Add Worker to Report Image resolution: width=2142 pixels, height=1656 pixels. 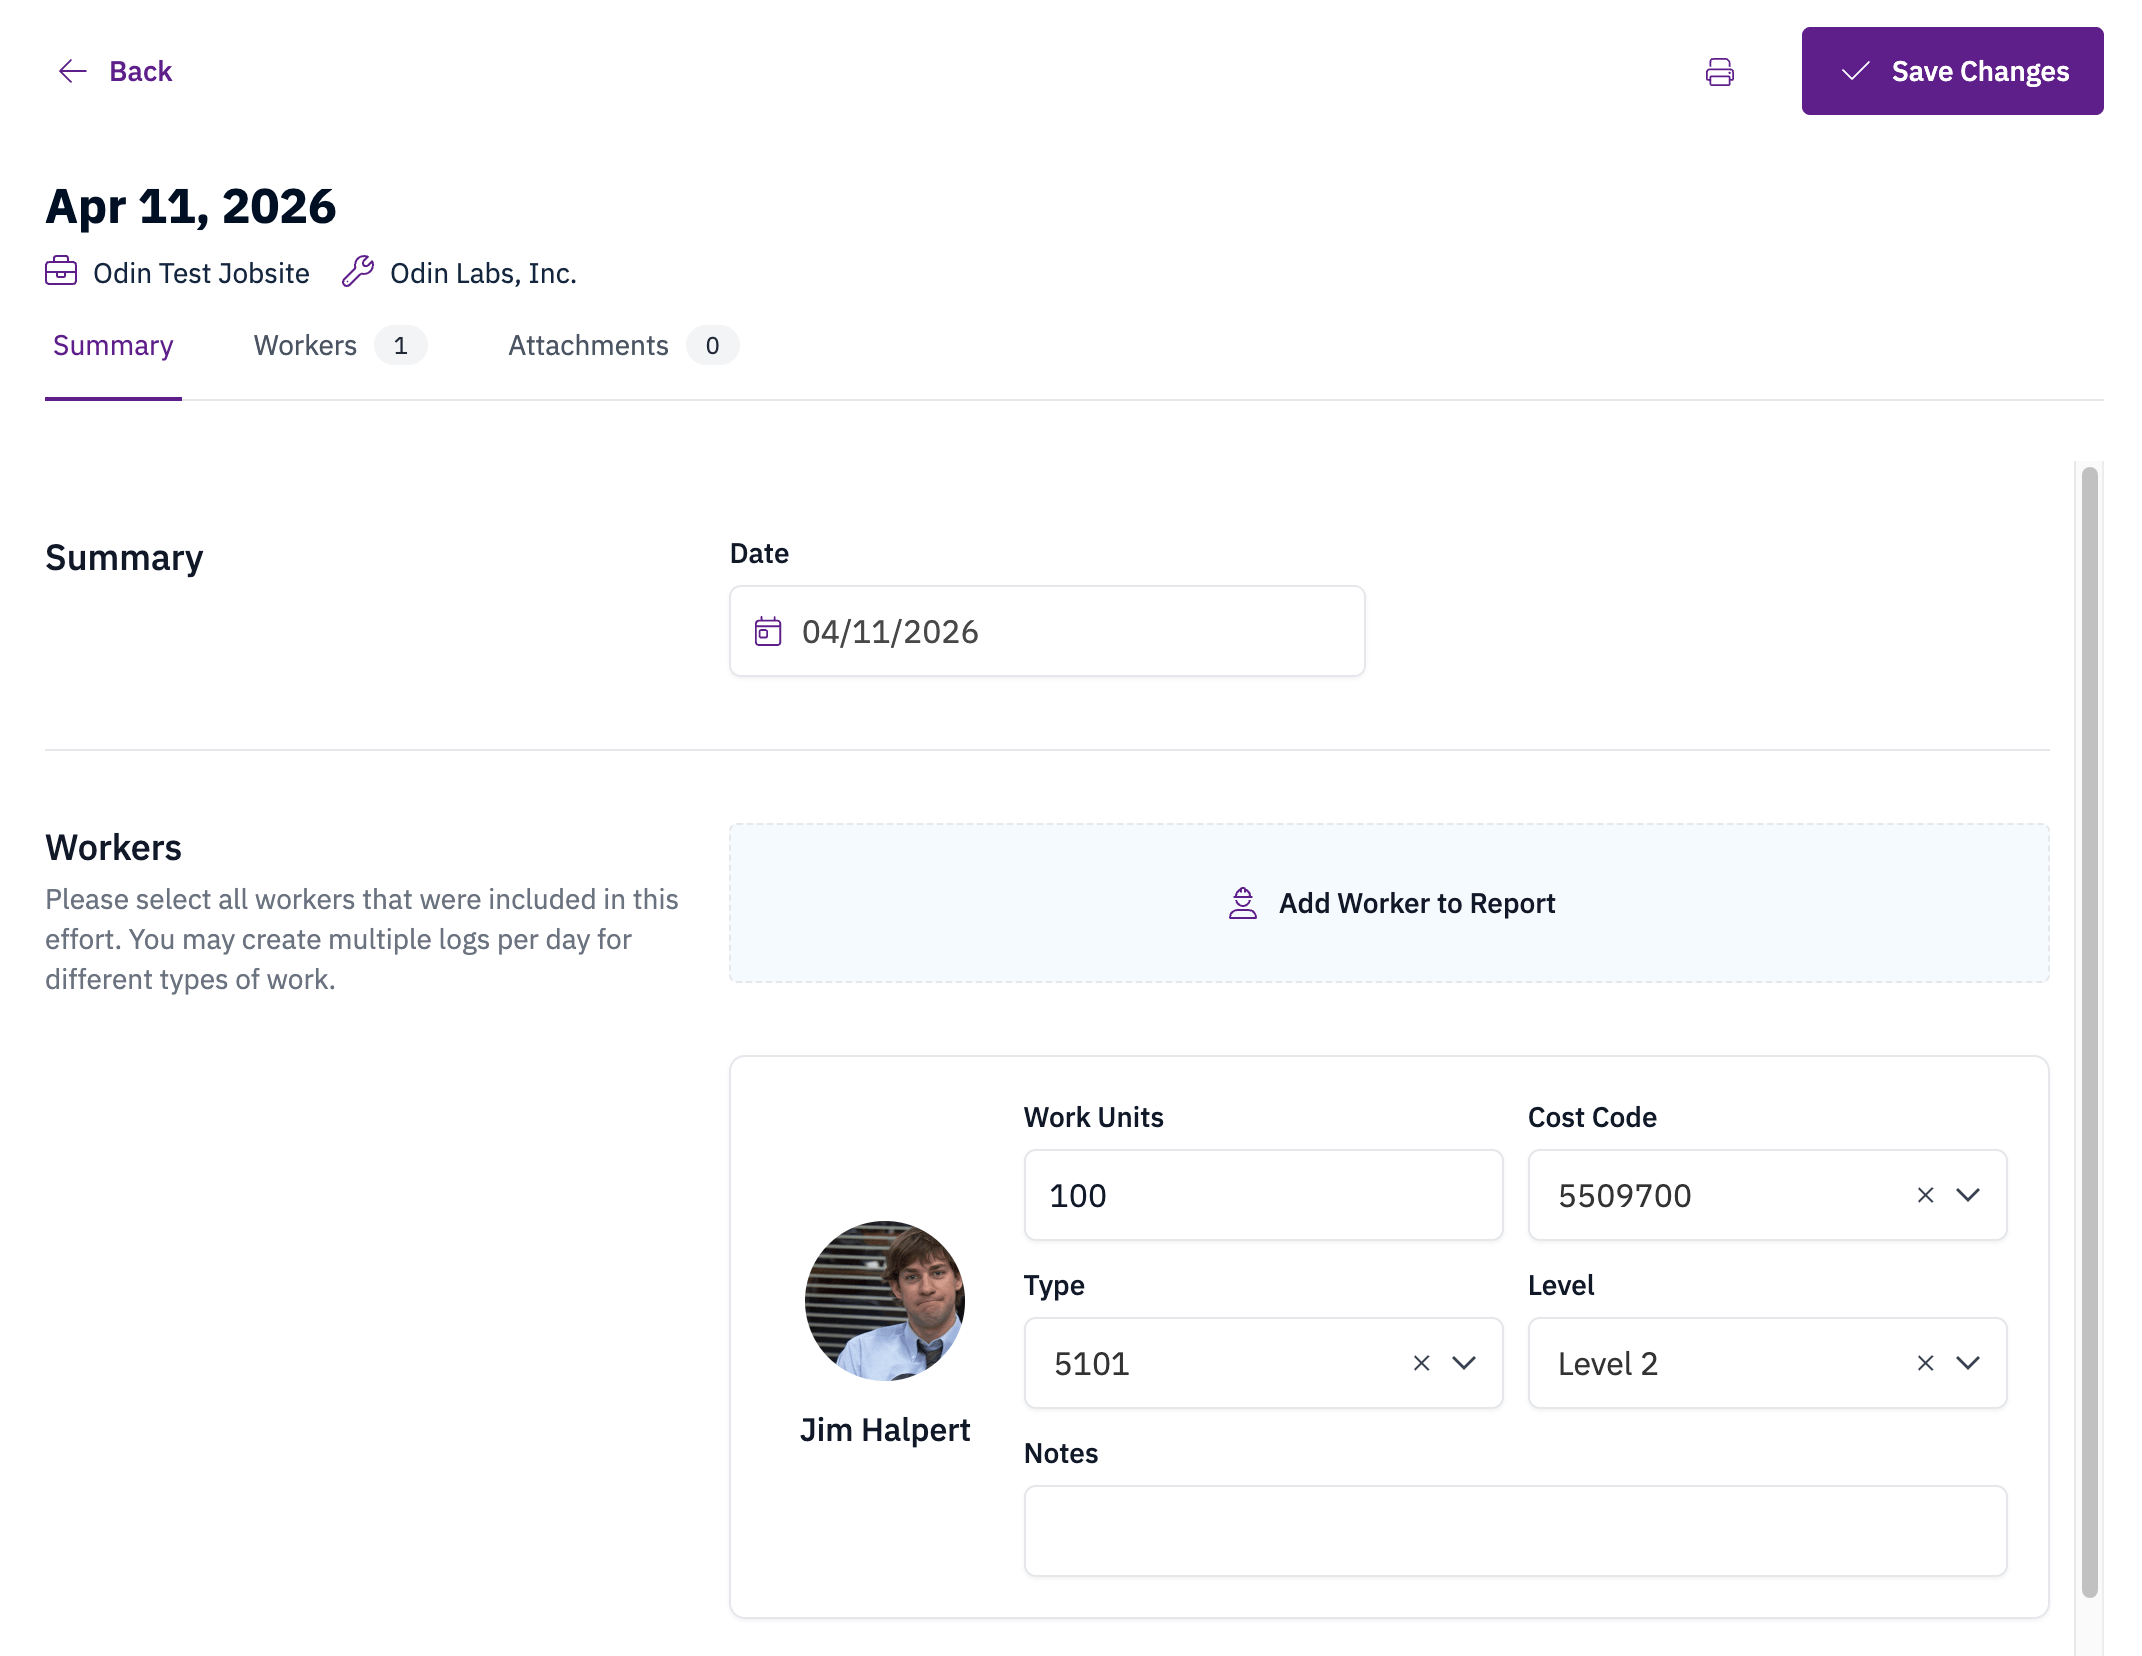click(x=1389, y=903)
